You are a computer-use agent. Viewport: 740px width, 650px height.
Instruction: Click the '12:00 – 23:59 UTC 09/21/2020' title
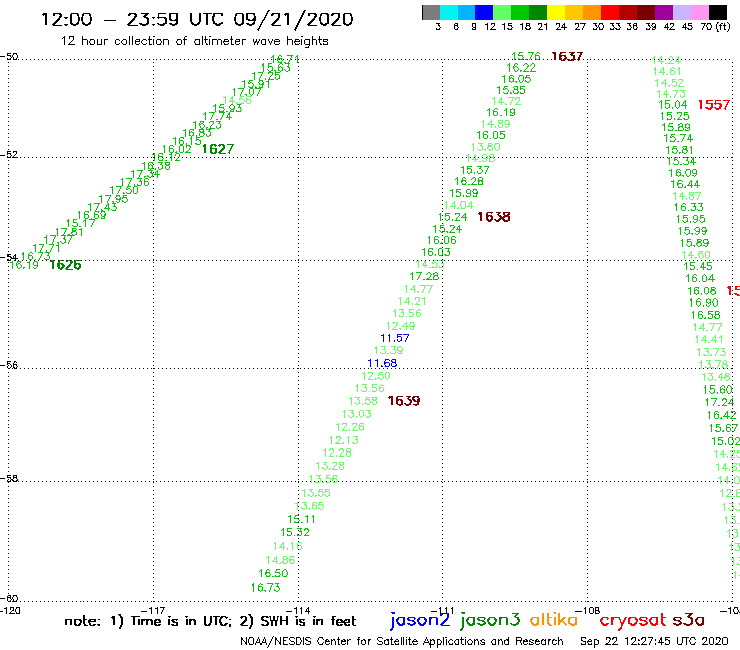[x=197, y=20]
